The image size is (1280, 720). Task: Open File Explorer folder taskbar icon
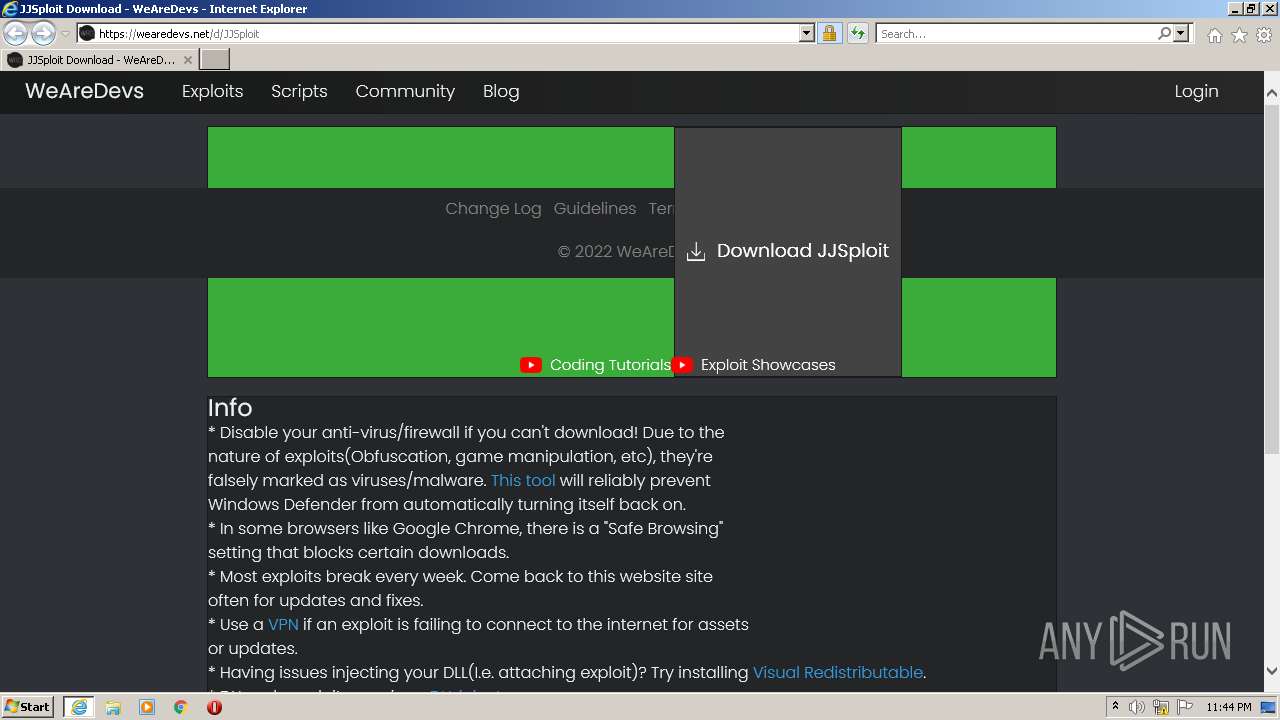[113, 707]
